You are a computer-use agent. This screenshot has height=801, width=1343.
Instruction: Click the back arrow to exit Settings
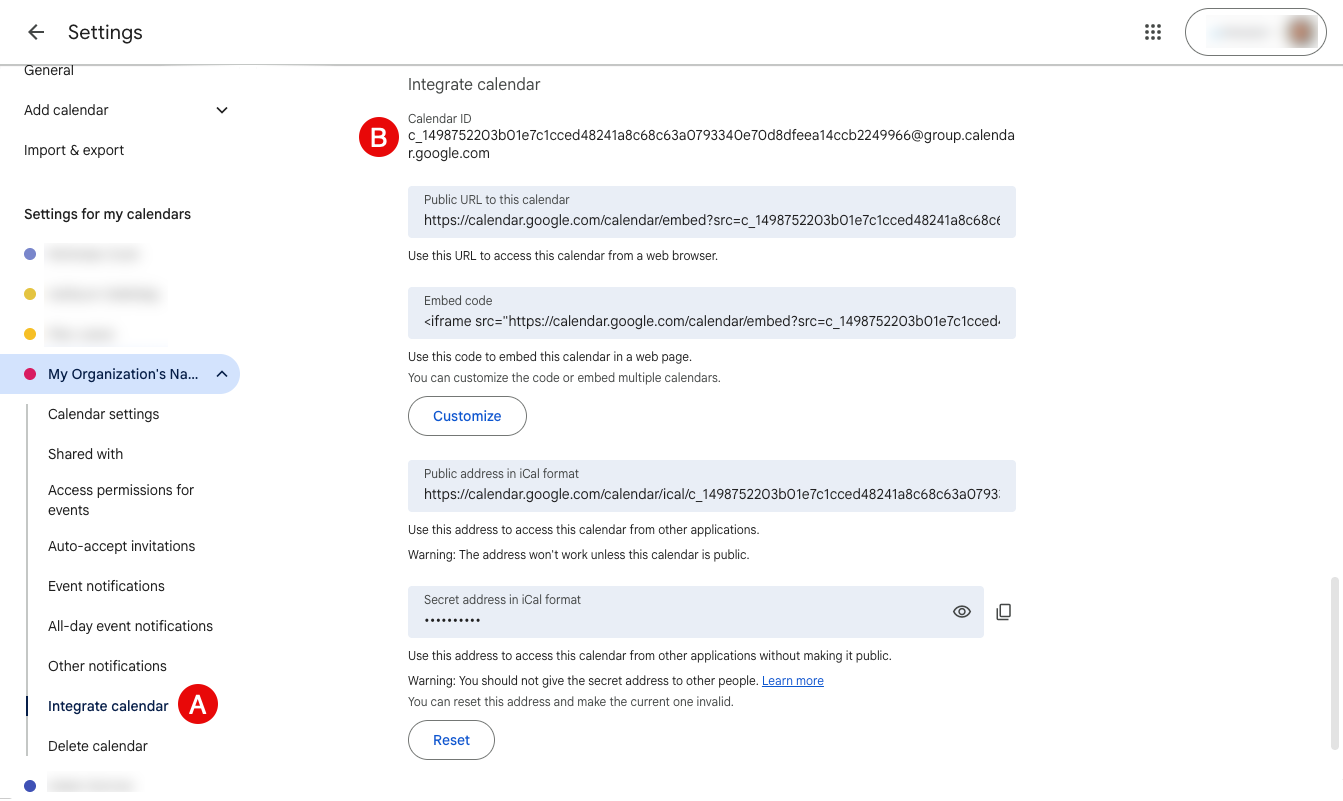point(35,31)
